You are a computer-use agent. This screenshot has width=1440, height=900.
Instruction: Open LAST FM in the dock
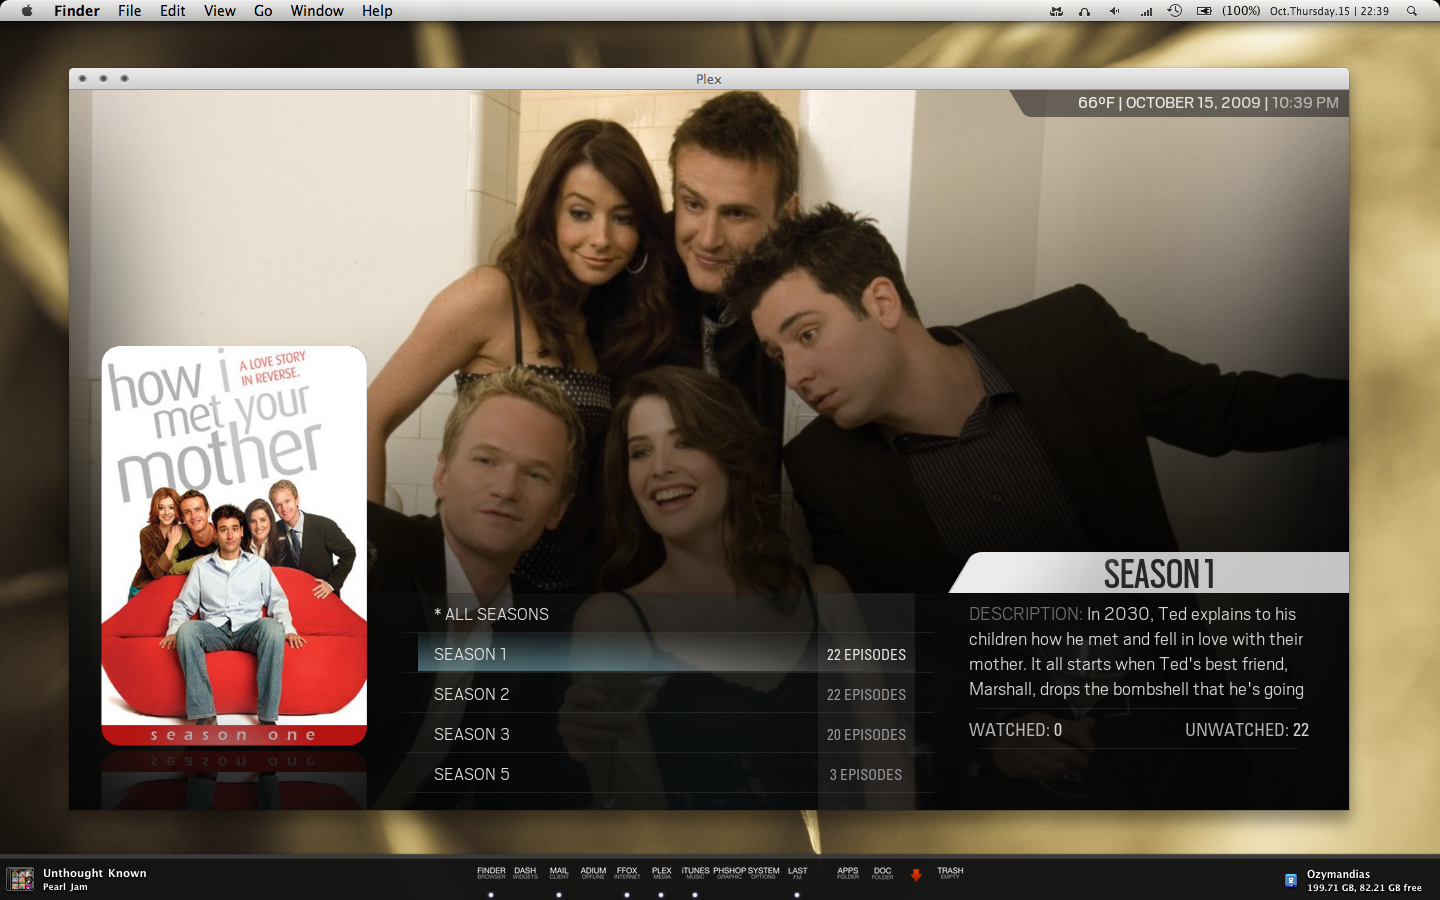pos(797,873)
